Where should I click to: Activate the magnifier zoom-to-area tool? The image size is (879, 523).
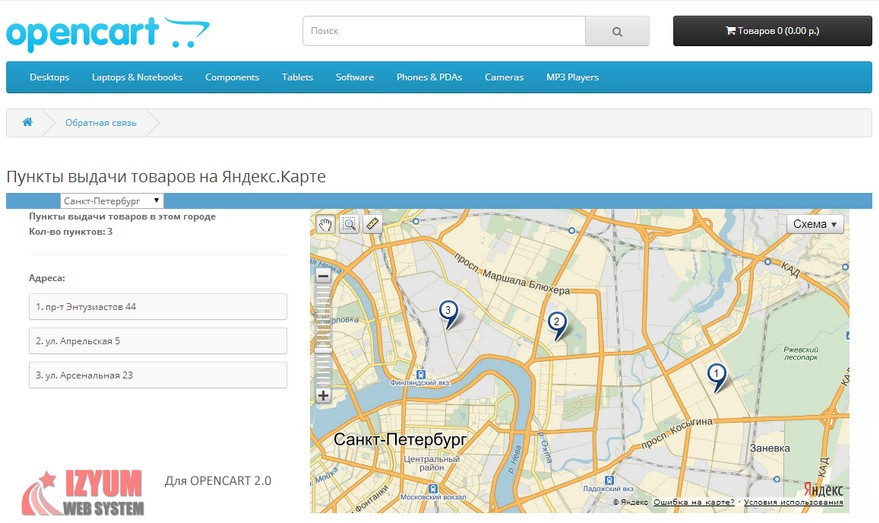[x=349, y=224]
